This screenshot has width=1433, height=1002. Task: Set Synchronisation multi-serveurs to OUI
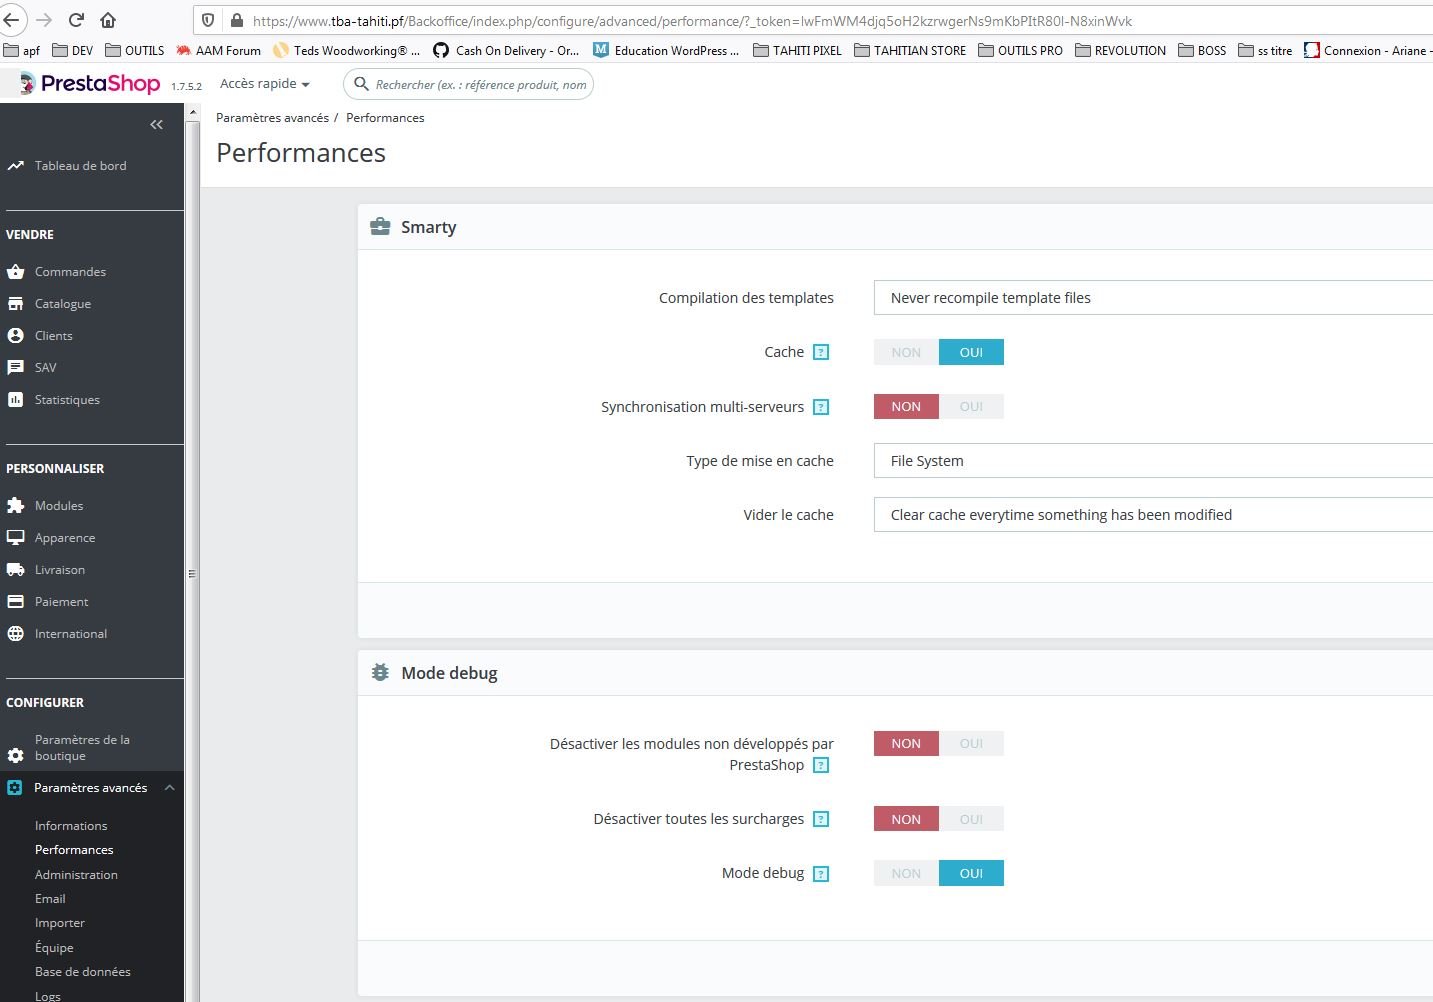point(971,406)
